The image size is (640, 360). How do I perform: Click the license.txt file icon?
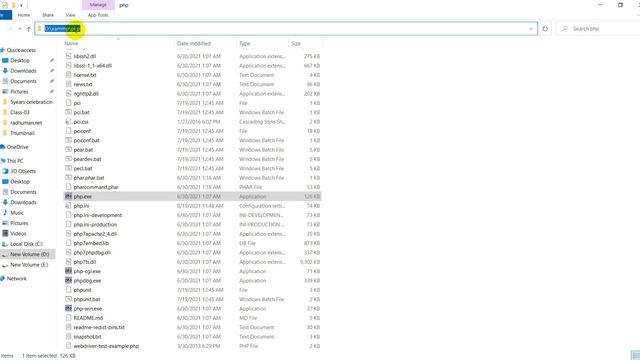click(69, 75)
